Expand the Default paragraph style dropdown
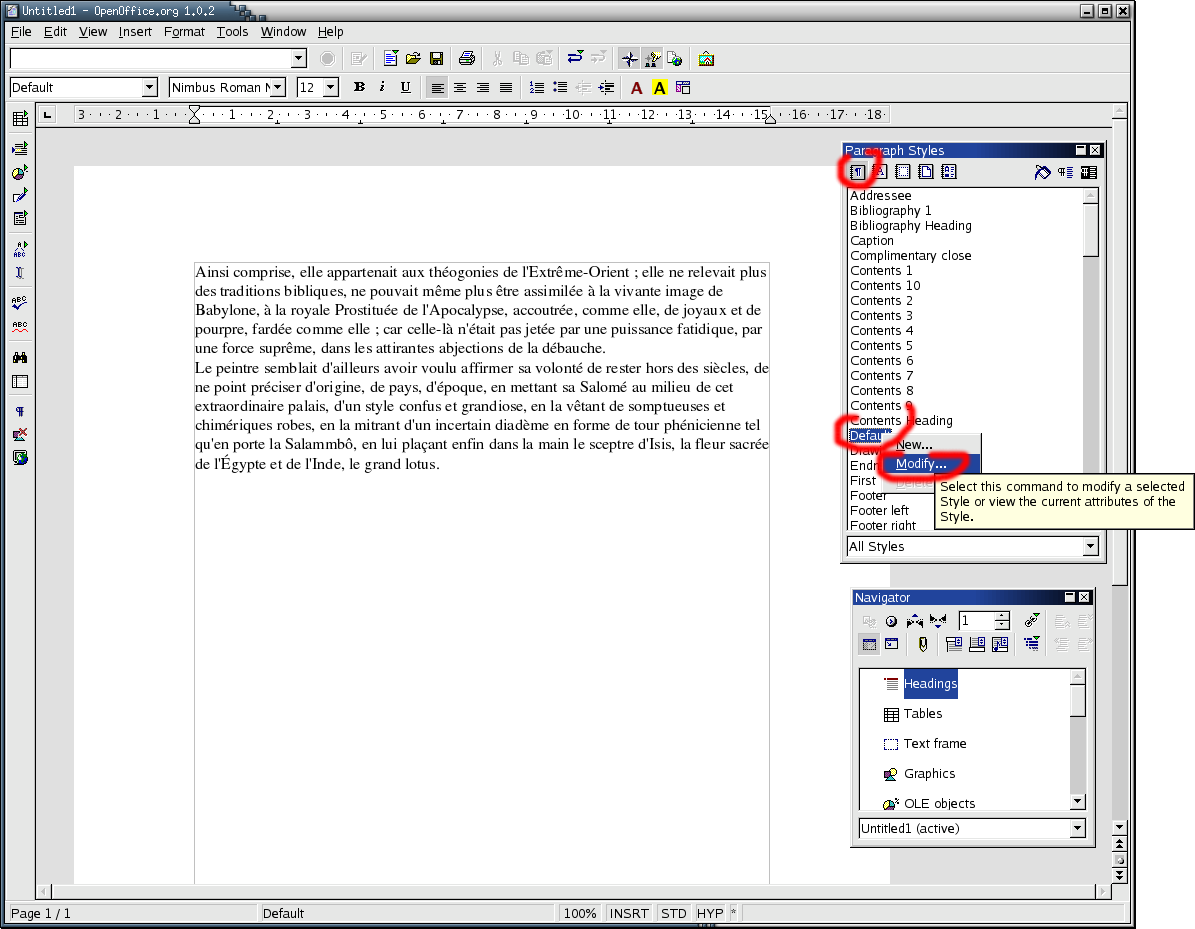Image resolution: width=1195 pixels, height=929 pixels. [149, 88]
